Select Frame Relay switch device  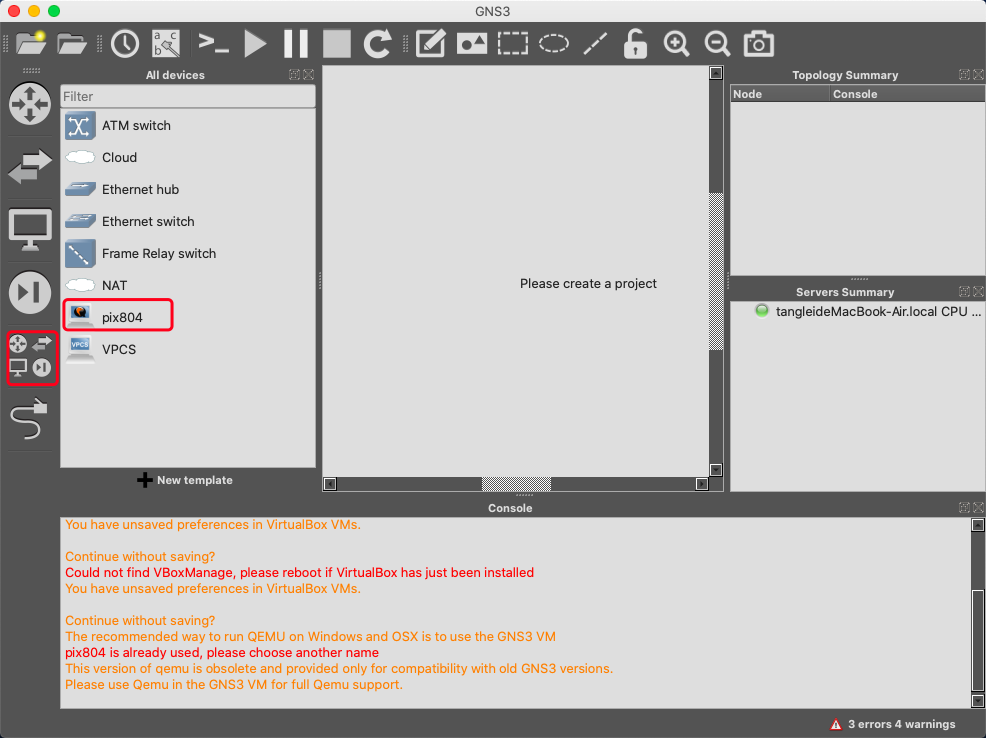point(187,253)
